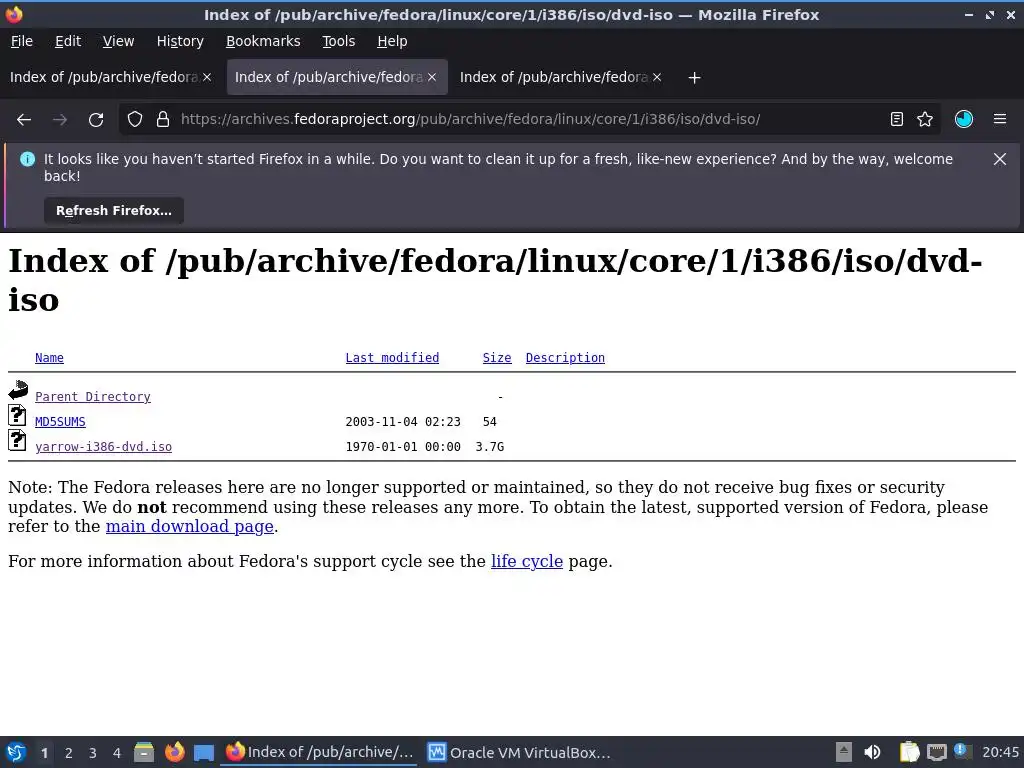
Task: Follow the main download page link
Action: tap(189, 526)
